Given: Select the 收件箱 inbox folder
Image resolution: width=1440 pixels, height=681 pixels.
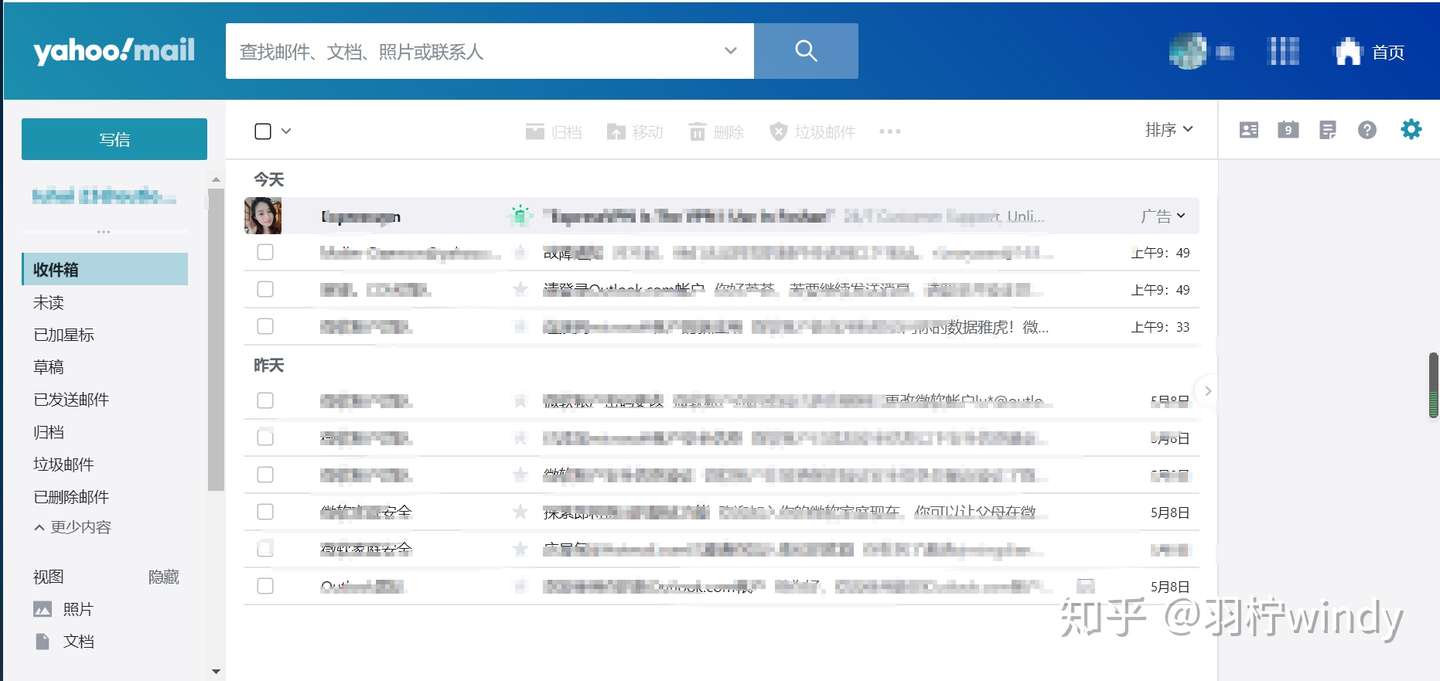Looking at the screenshot, I should (105, 270).
